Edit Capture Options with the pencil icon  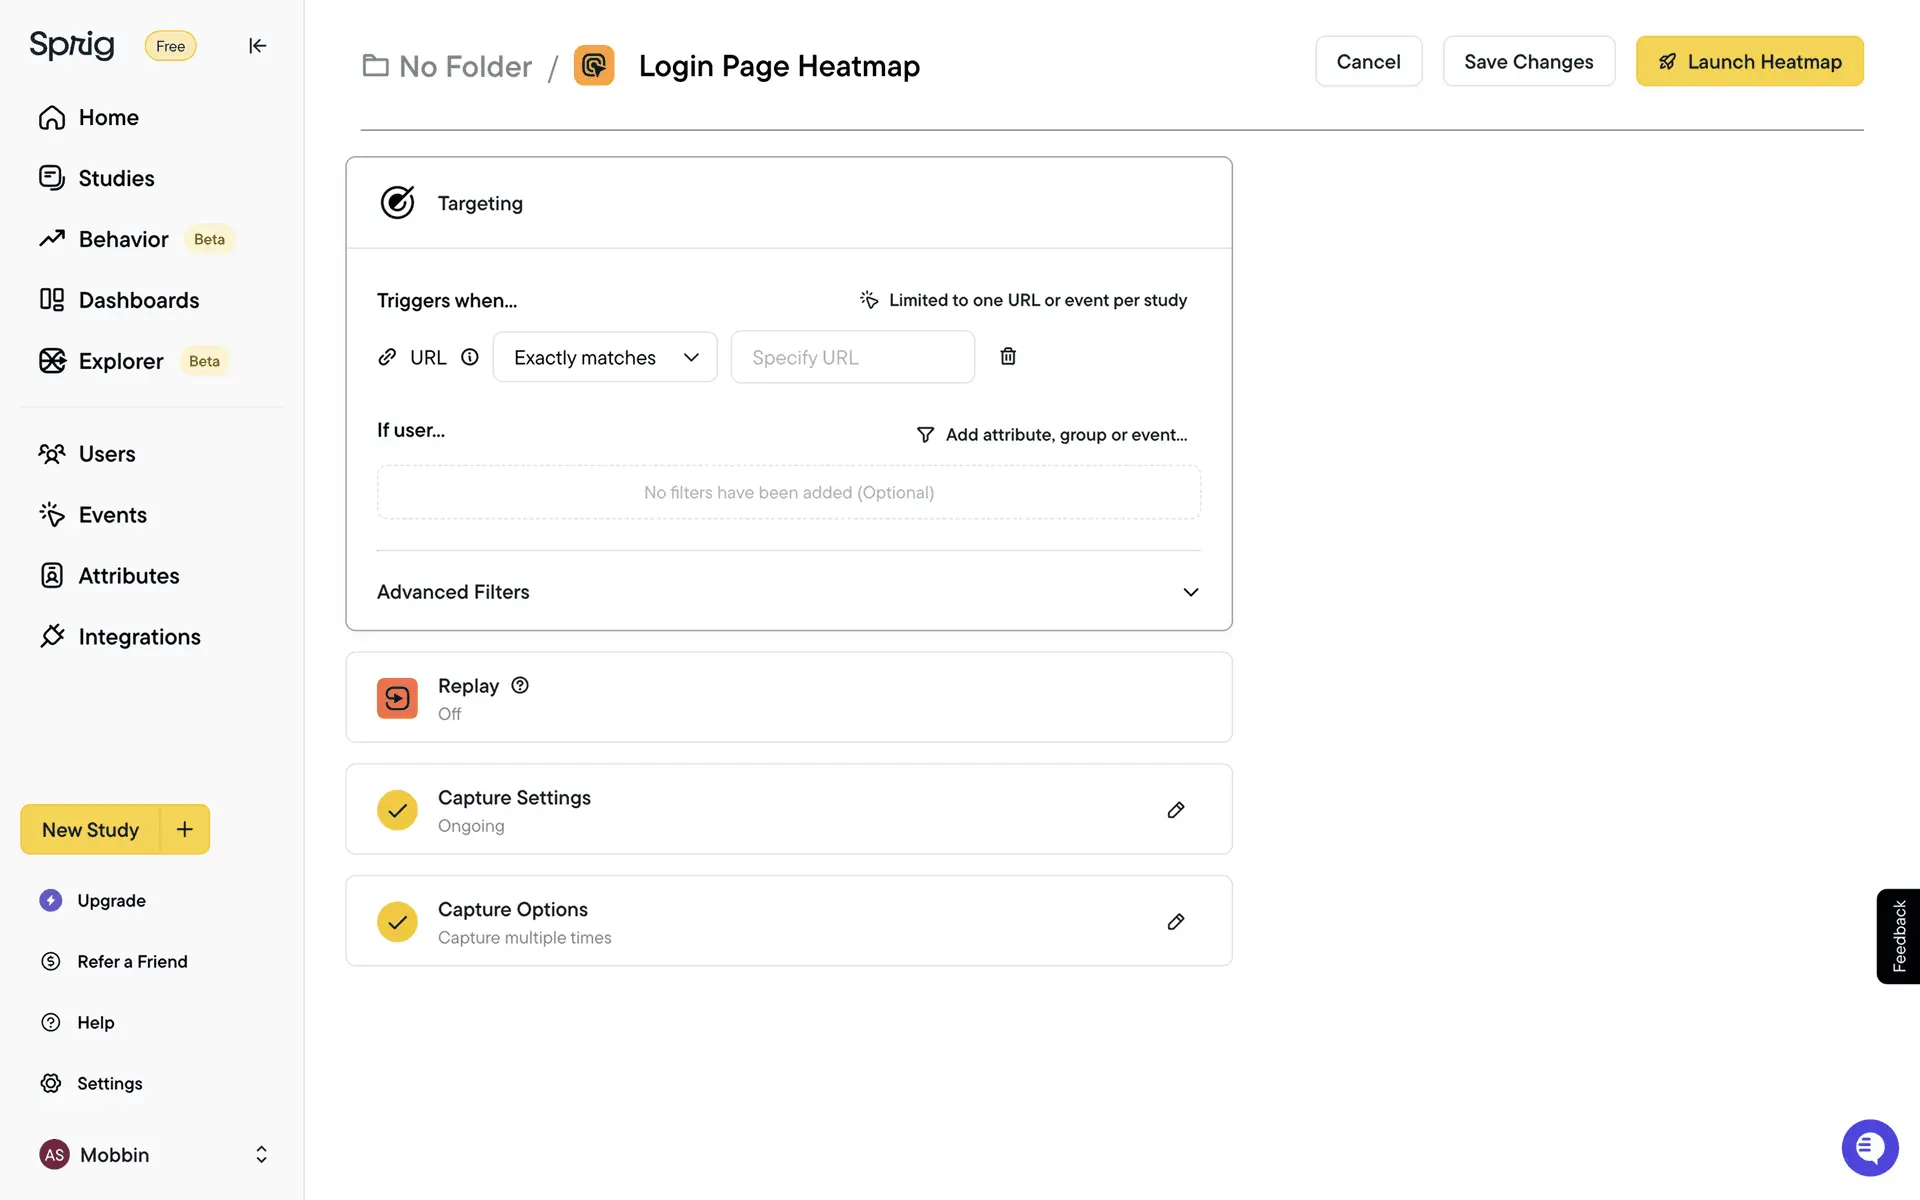pyautogui.click(x=1176, y=922)
